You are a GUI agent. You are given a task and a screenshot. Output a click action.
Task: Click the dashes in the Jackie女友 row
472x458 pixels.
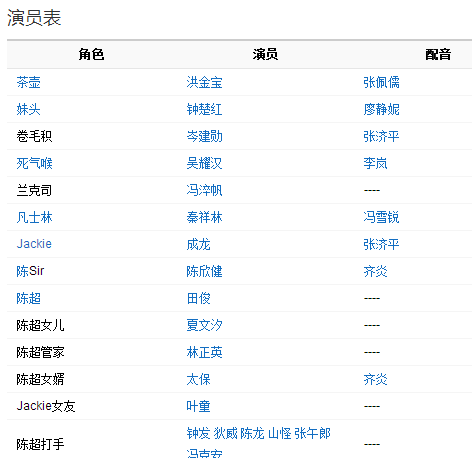coord(372,406)
